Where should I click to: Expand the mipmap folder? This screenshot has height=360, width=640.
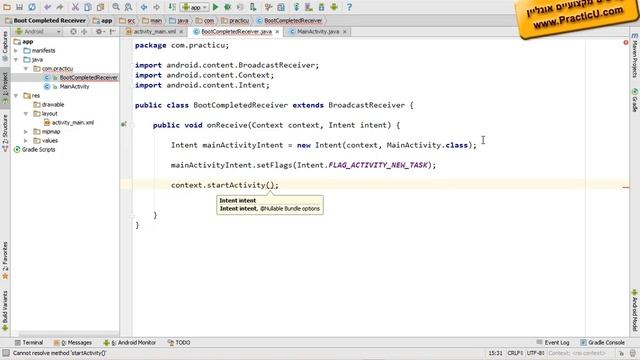pos(26,131)
